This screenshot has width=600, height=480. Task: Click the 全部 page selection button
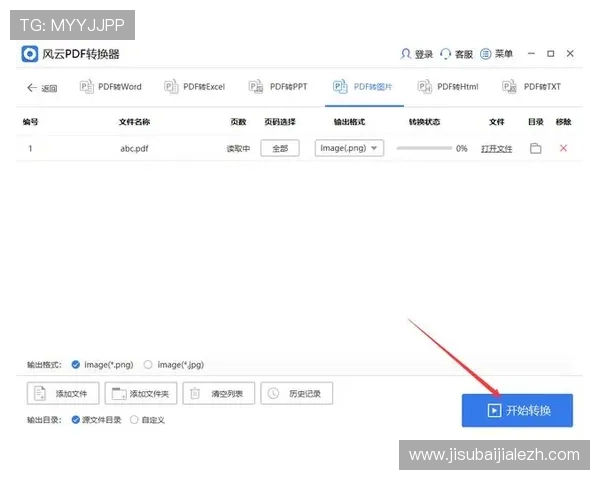coord(280,148)
